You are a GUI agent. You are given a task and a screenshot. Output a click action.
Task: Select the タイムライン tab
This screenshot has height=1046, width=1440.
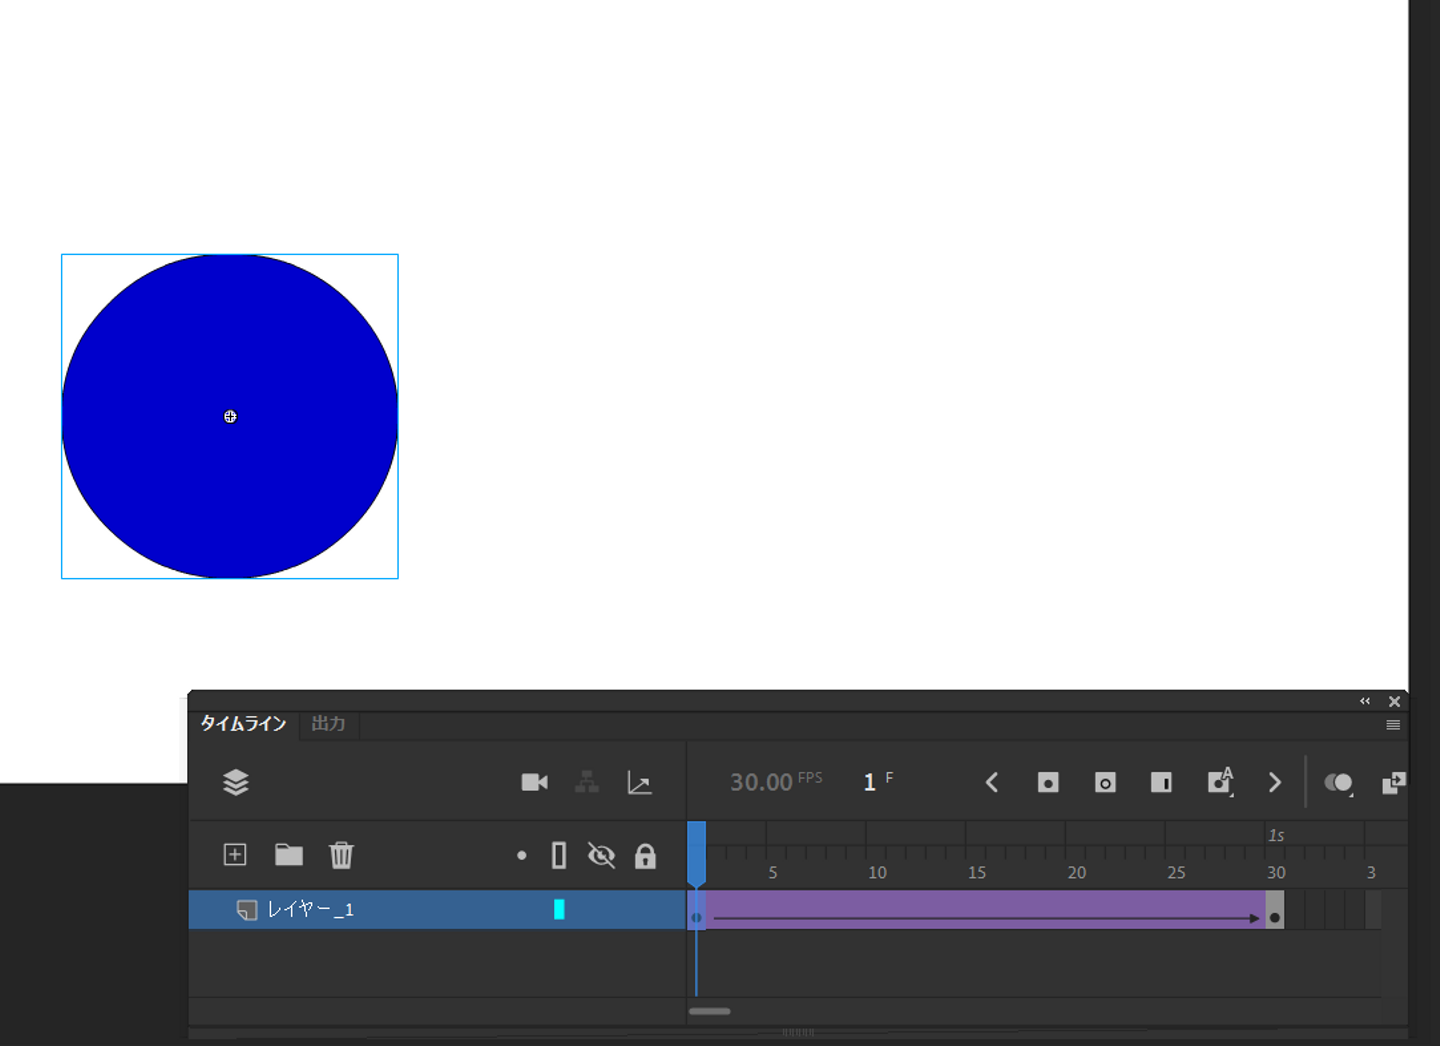[243, 723]
